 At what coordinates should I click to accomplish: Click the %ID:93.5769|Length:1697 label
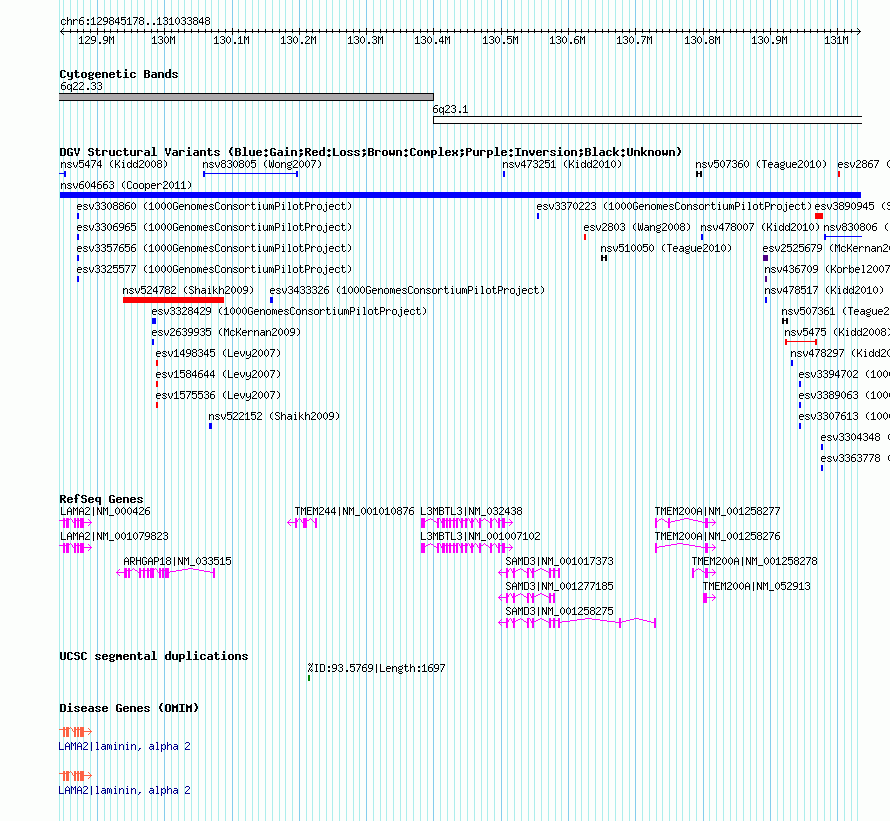376,668
